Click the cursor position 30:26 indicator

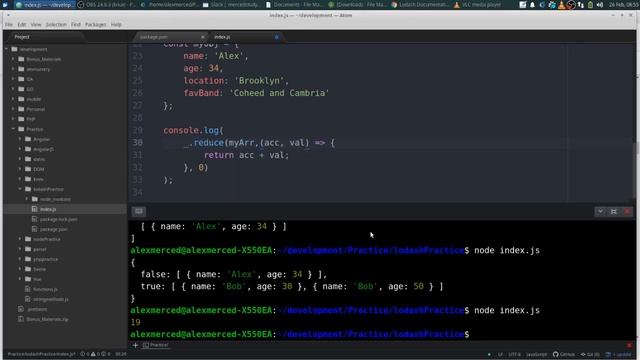pos(120,354)
